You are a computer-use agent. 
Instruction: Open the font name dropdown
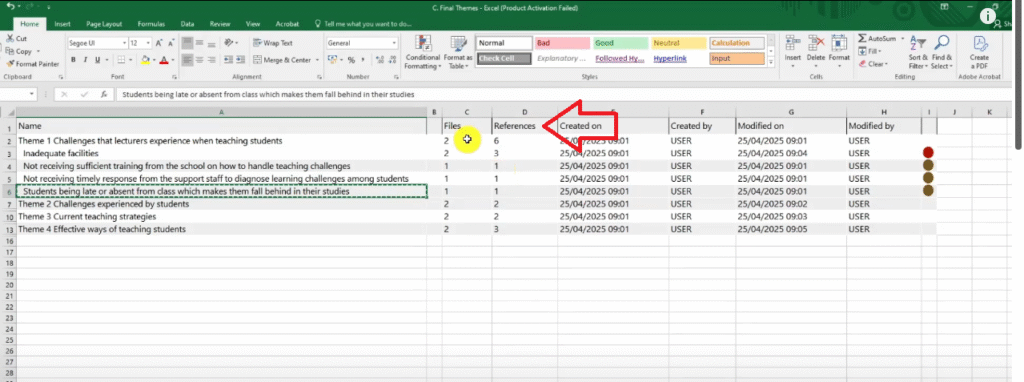tap(124, 43)
